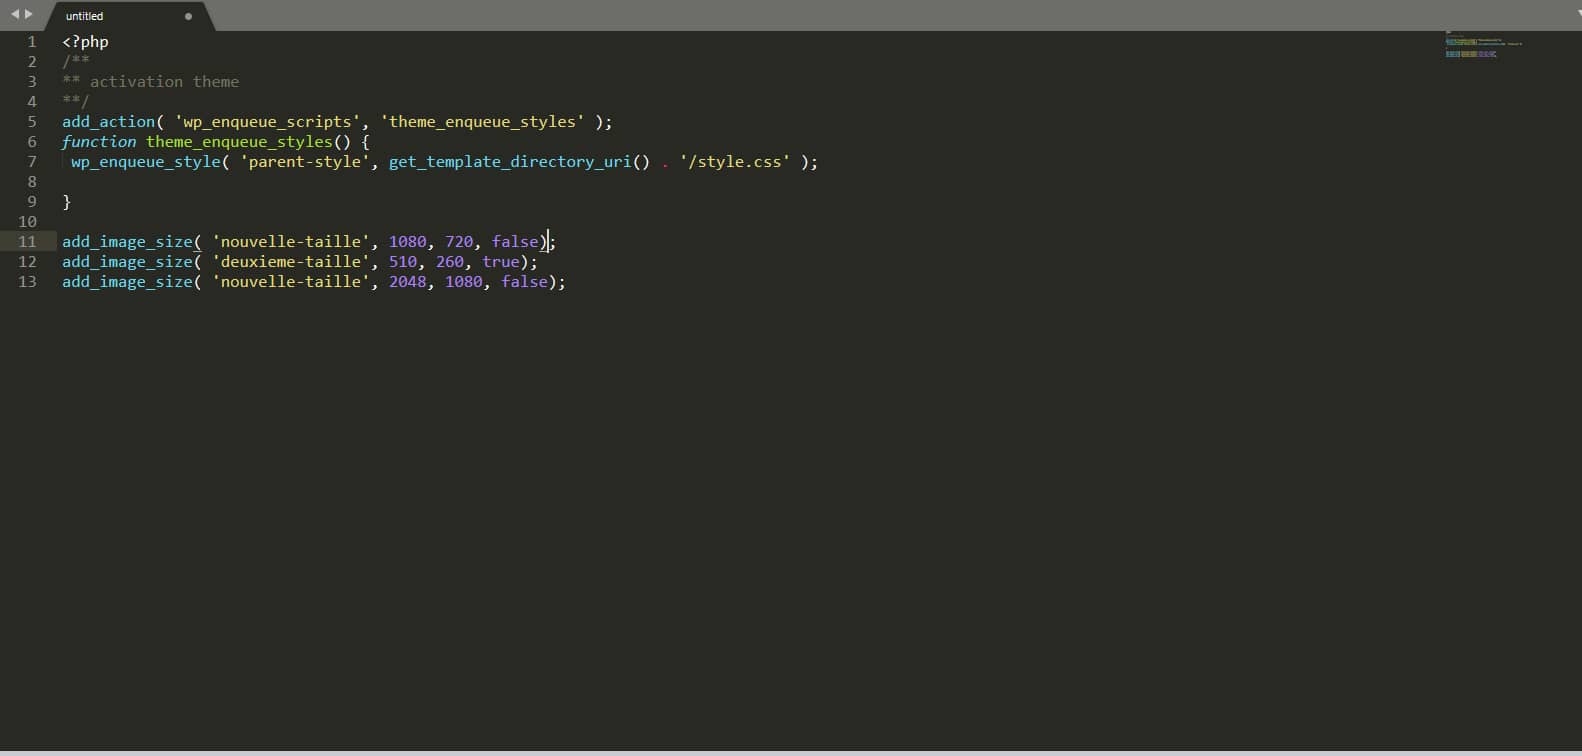
Task: Click the '<?php' opening tag
Action: (85, 41)
